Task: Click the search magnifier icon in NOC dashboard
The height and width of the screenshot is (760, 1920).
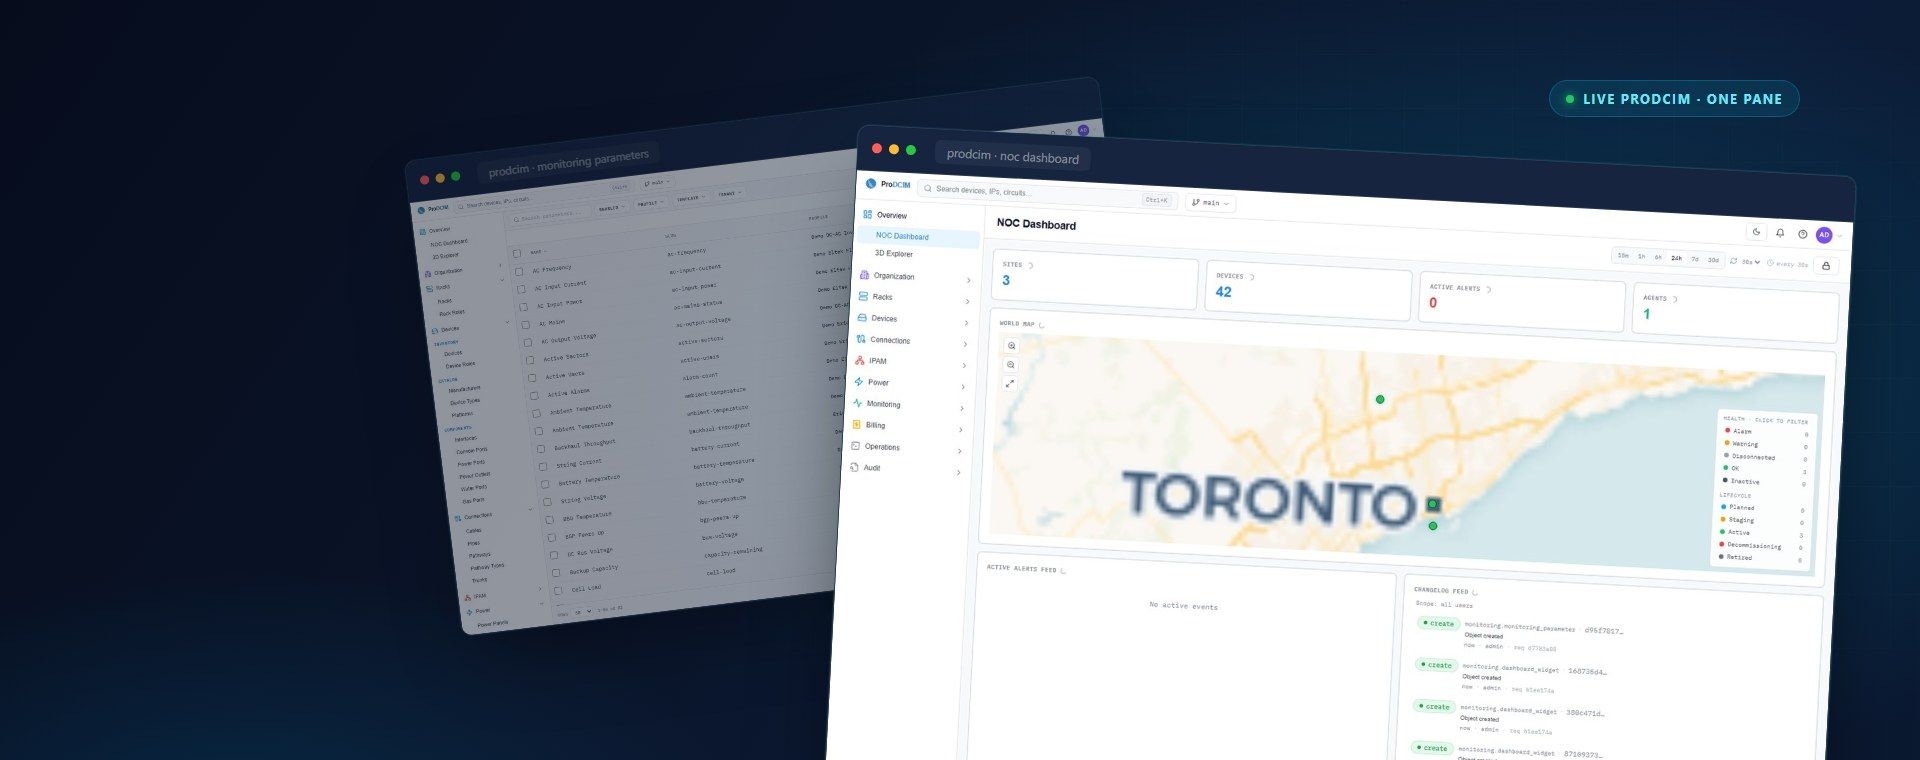Action: [x=929, y=188]
